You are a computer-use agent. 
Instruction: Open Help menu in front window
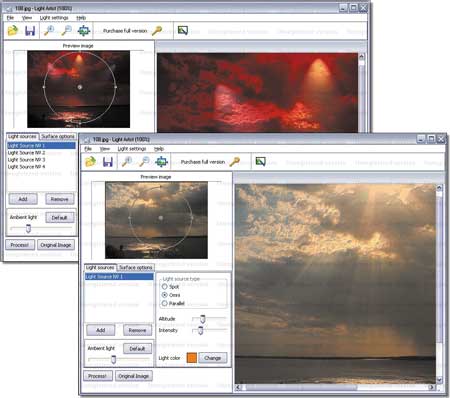pyautogui.click(x=159, y=149)
